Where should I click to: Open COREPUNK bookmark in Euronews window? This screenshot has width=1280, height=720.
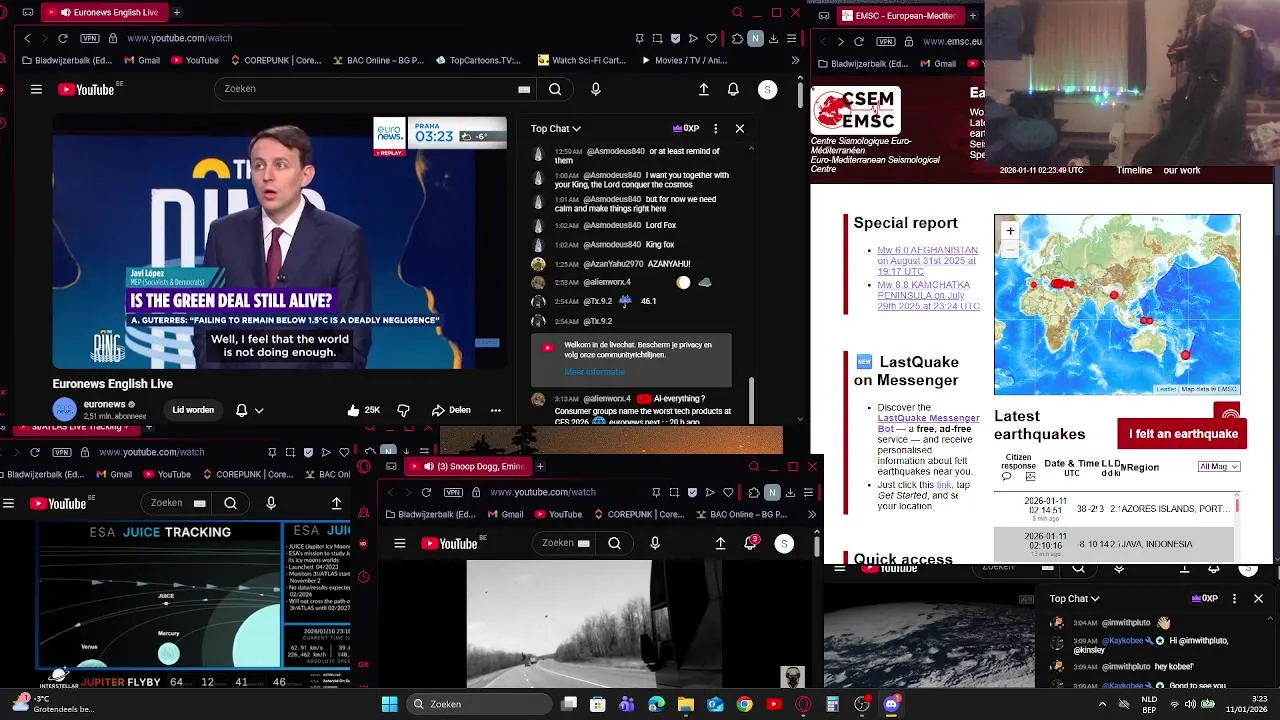tap(274, 60)
